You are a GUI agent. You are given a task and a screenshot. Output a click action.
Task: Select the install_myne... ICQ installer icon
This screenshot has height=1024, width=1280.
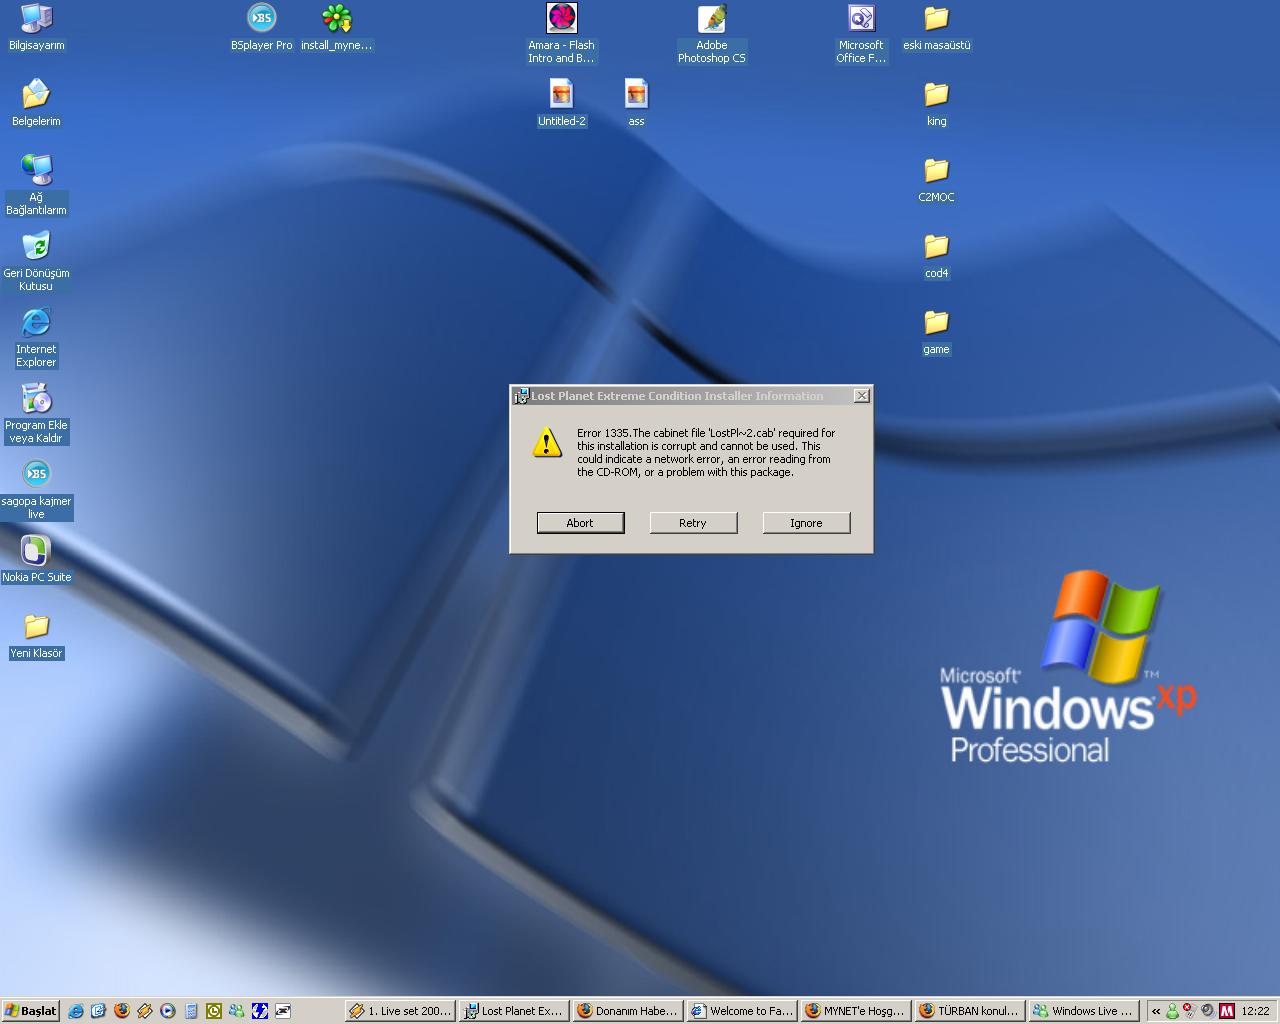point(337,27)
